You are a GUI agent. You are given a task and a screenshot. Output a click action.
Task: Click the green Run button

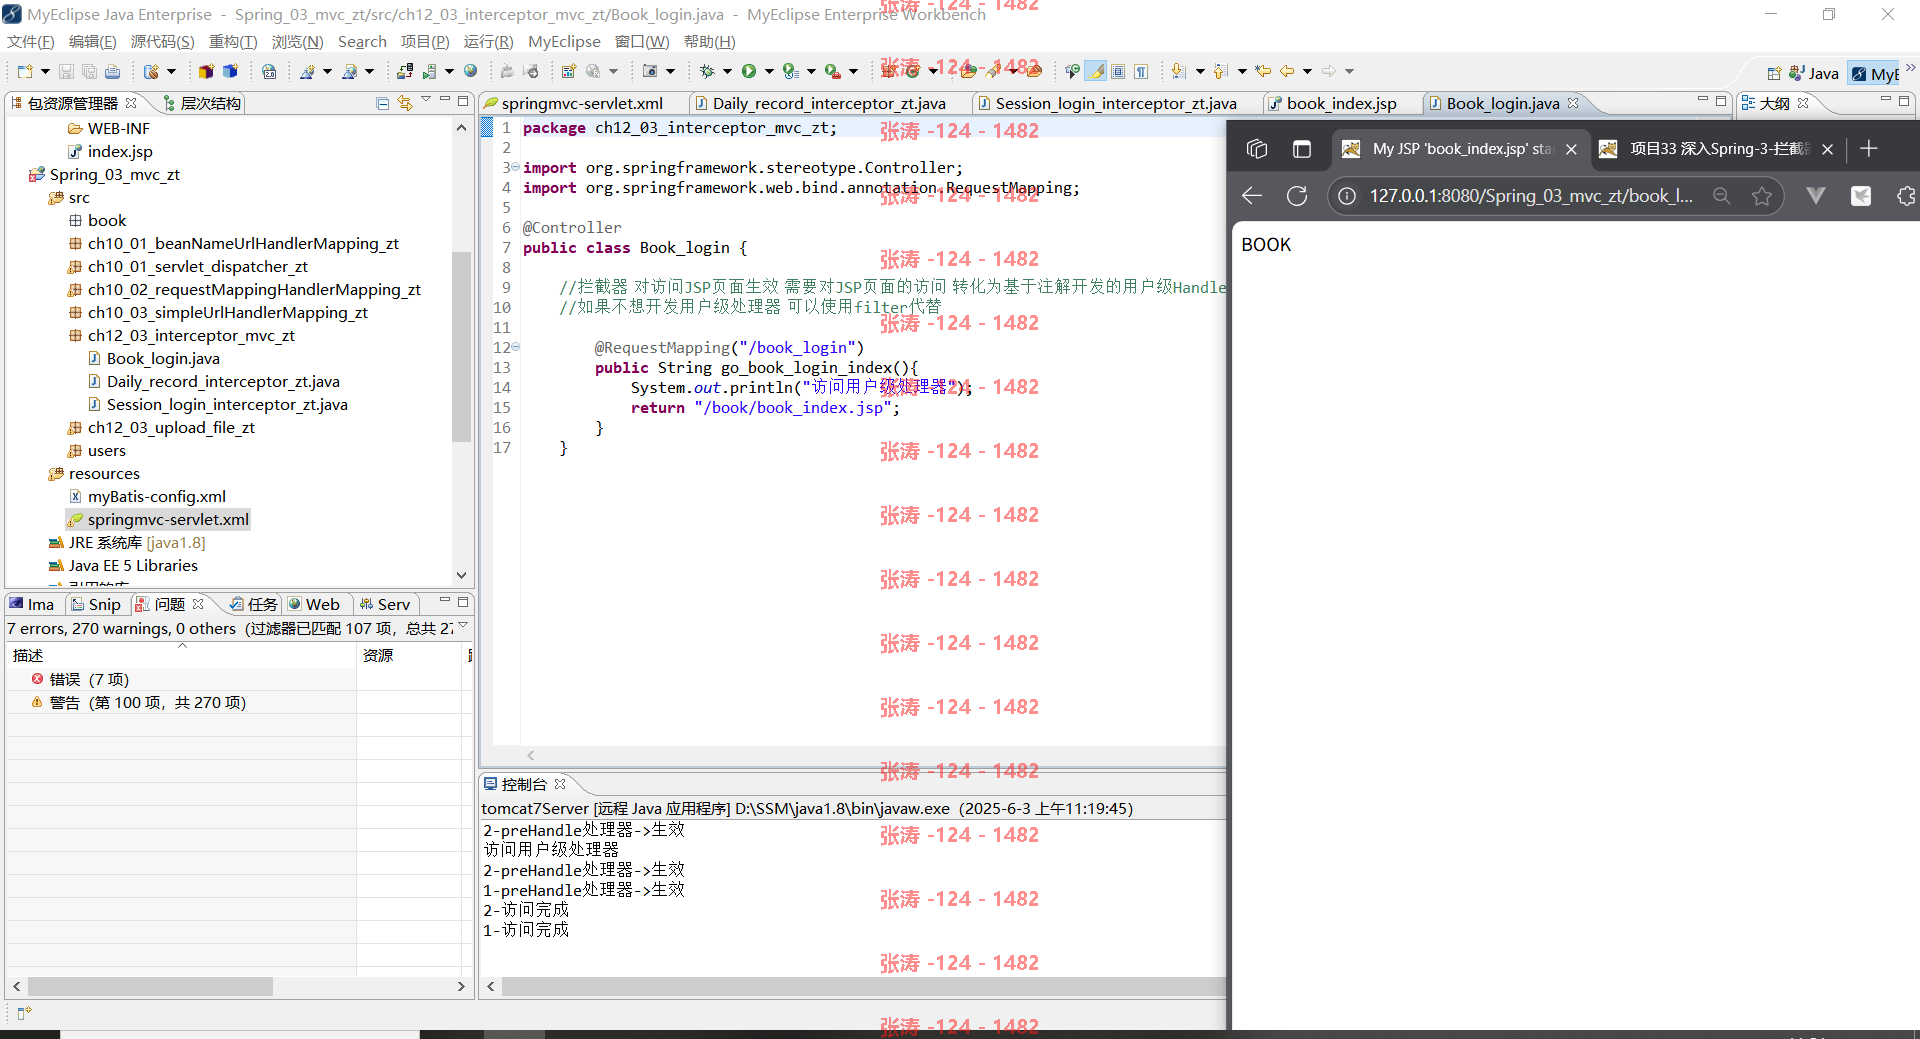[748, 71]
